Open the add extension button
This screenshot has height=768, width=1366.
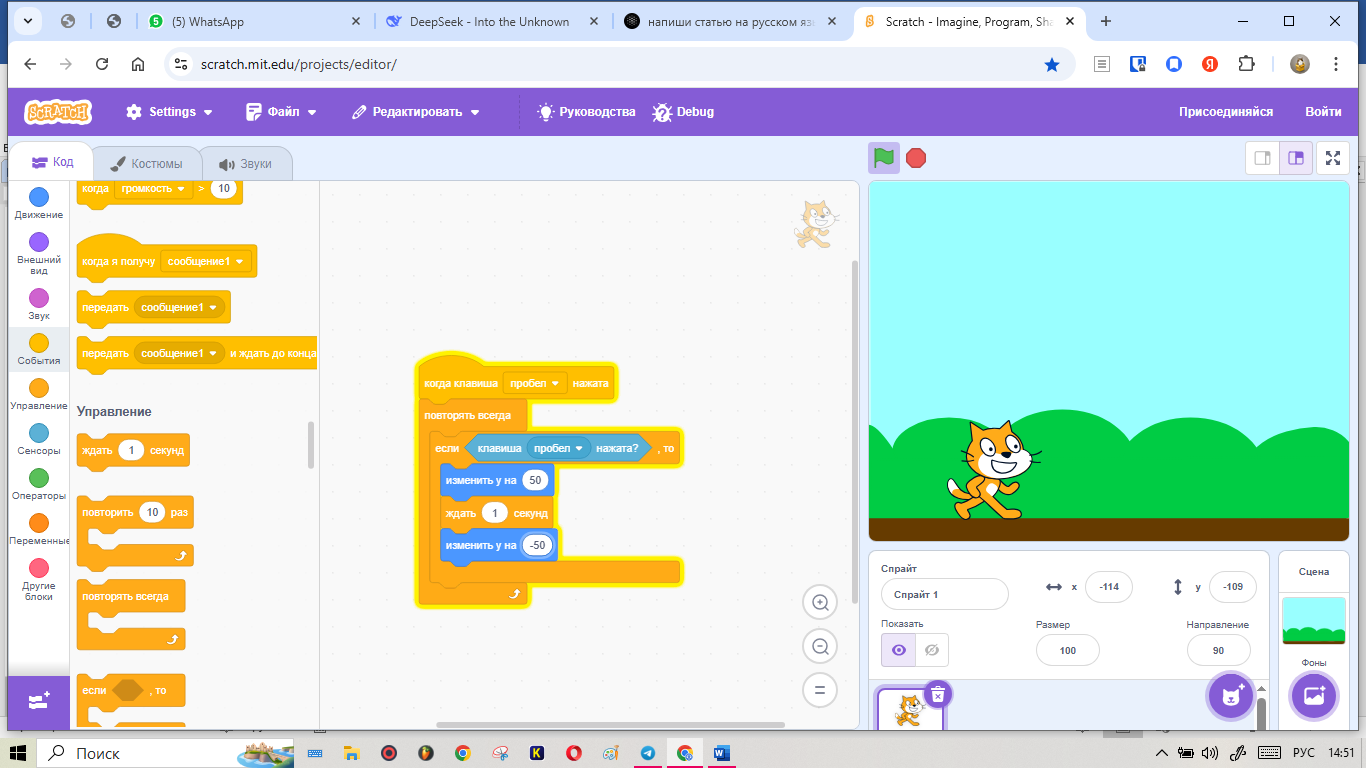click(x=38, y=702)
